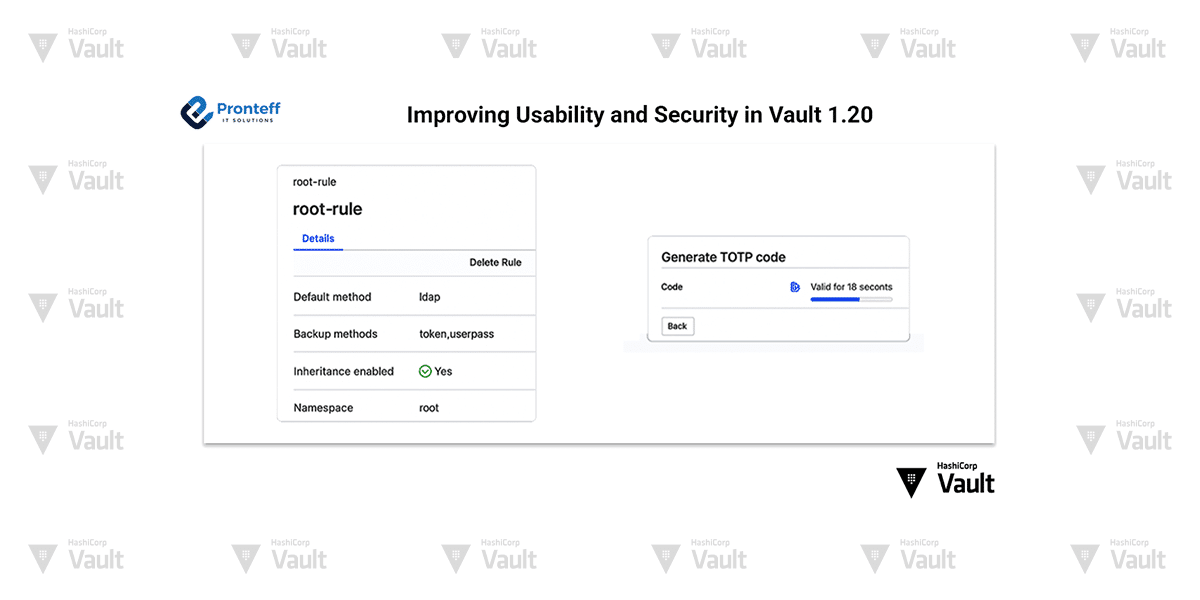1200x600 pixels.
Task: Click the blue copy icon next to Code
Action: 794,287
